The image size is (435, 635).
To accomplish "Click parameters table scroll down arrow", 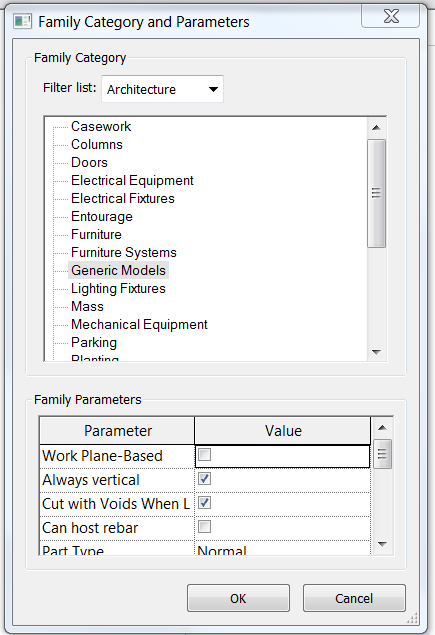I will [382, 544].
